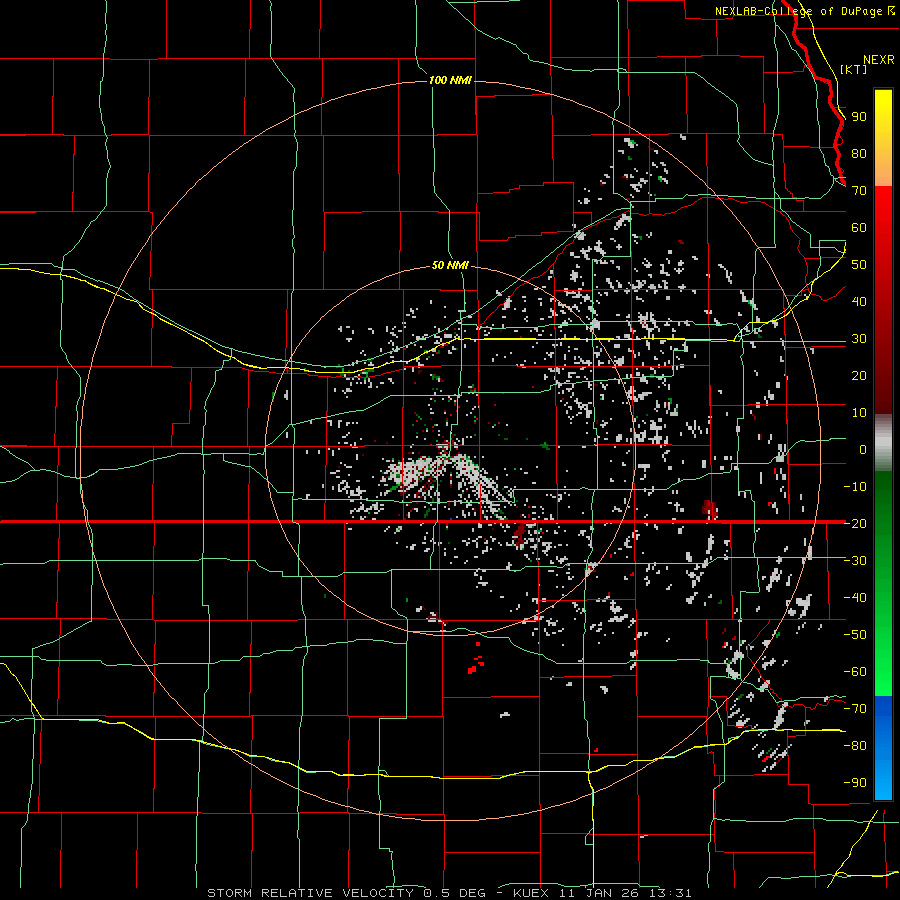Click the -80 value on the velocity scale
Image resolution: width=900 pixels, height=900 pixels.
click(855, 746)
